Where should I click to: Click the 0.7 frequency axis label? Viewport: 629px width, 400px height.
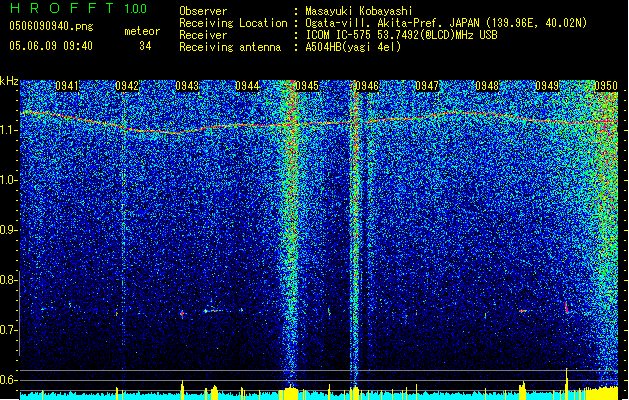(x=8, y=330)
